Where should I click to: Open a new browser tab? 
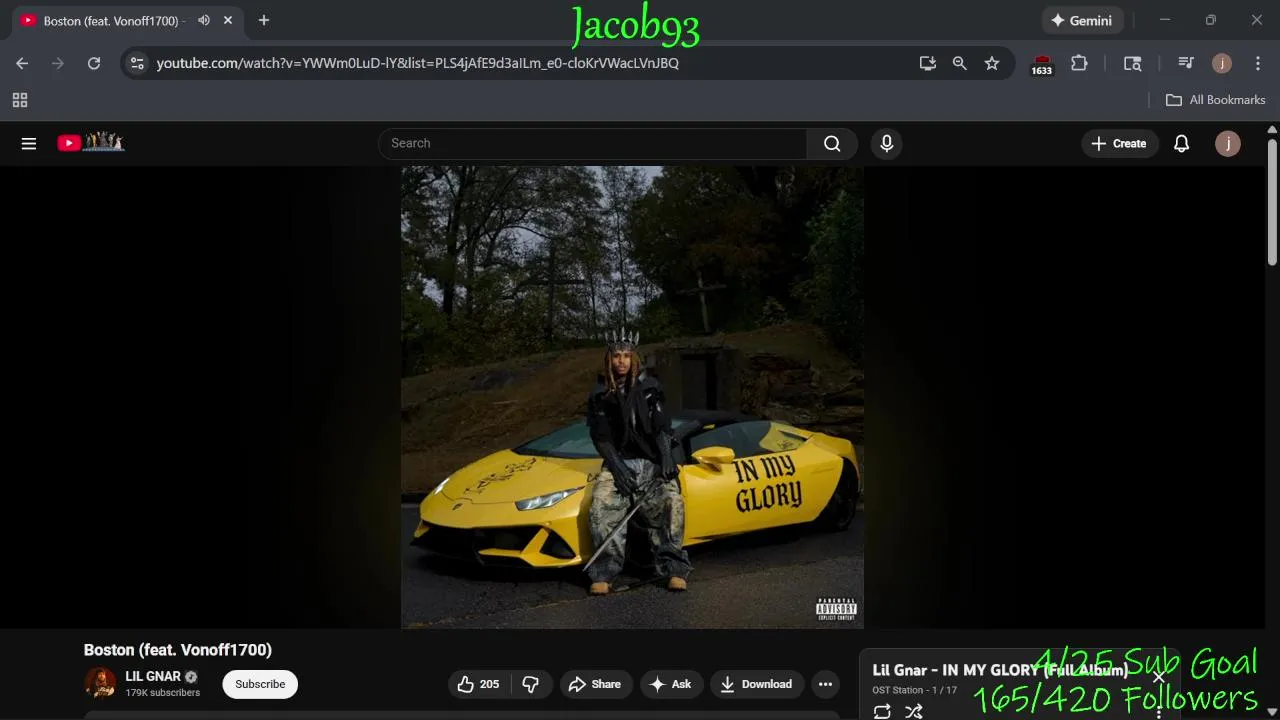pyautogui.click(x=264, y=20)
